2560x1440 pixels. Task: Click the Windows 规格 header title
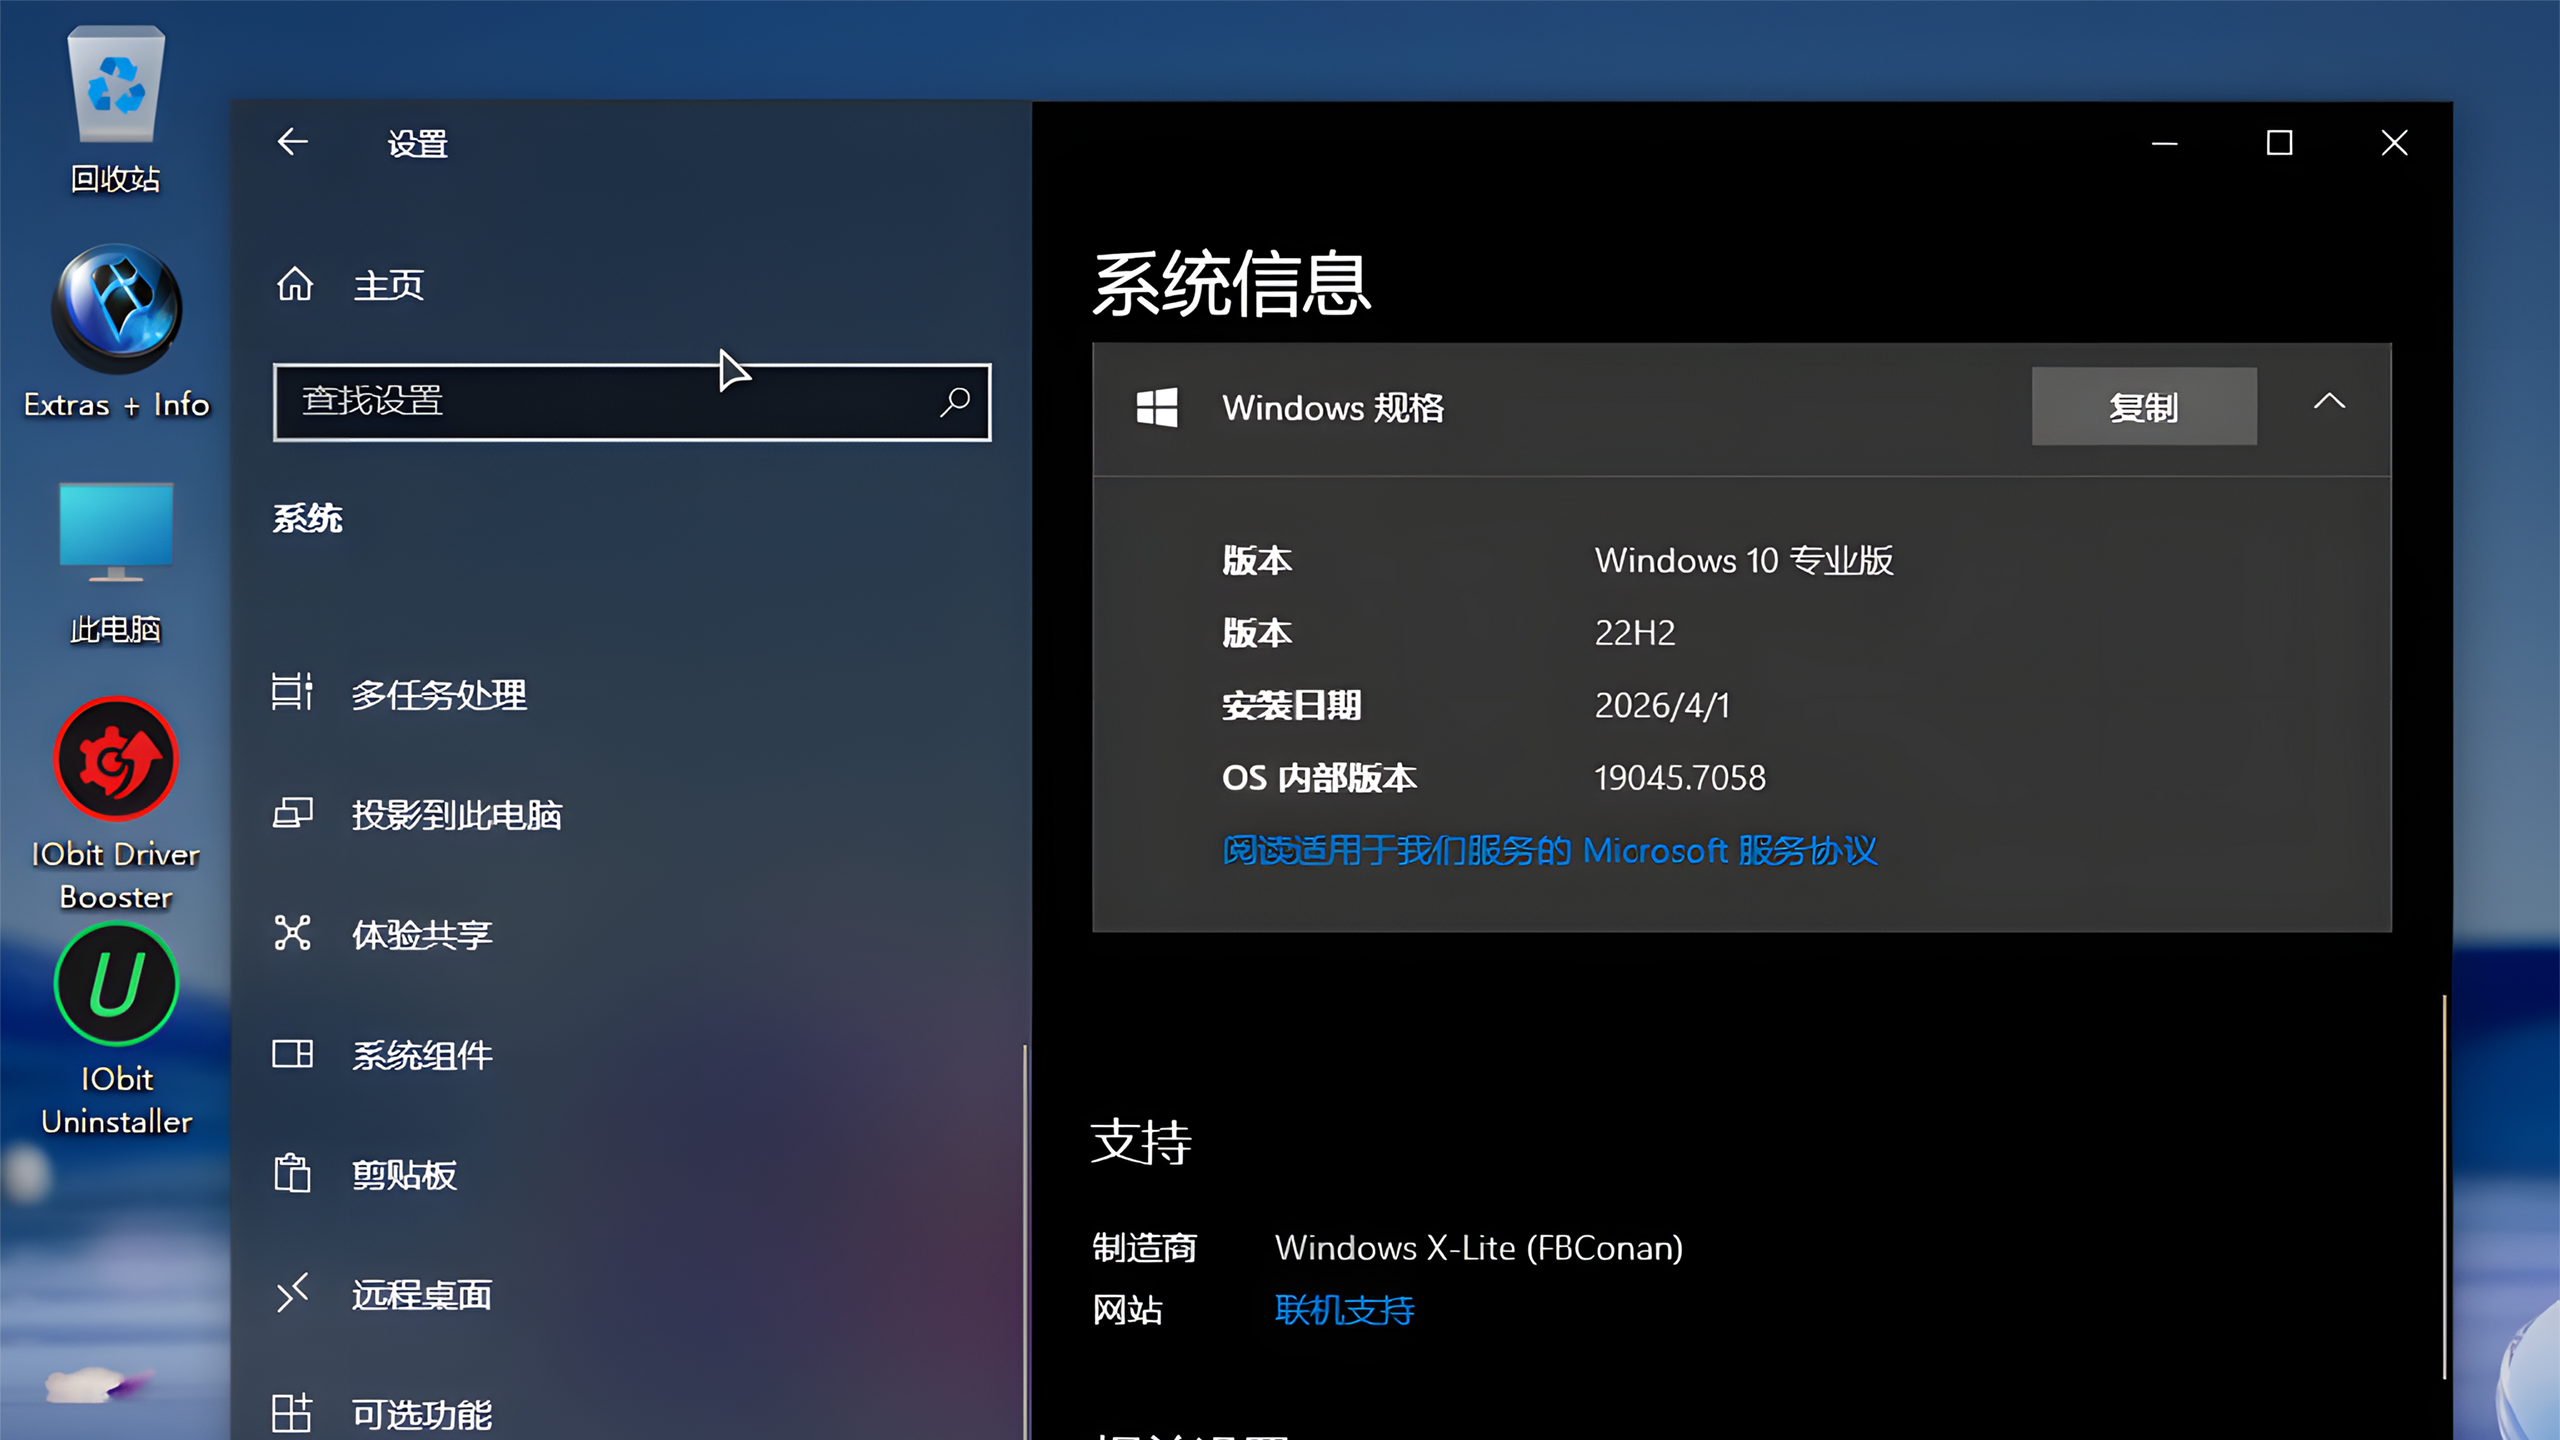1333,407
